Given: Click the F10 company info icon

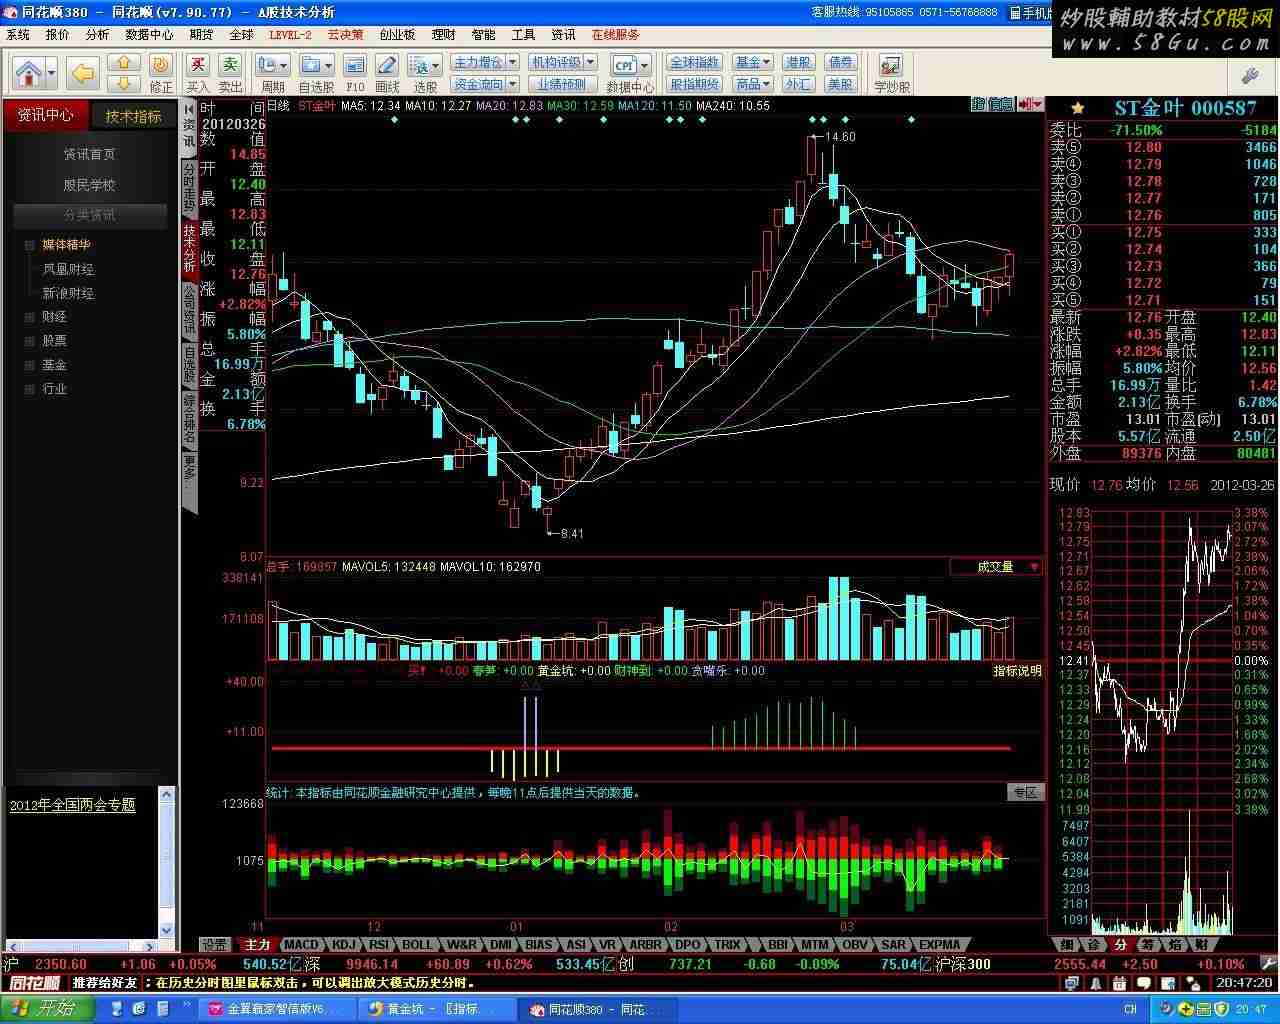Looking at the screenshot, I should pyautogui.click(x=355, y=73).
